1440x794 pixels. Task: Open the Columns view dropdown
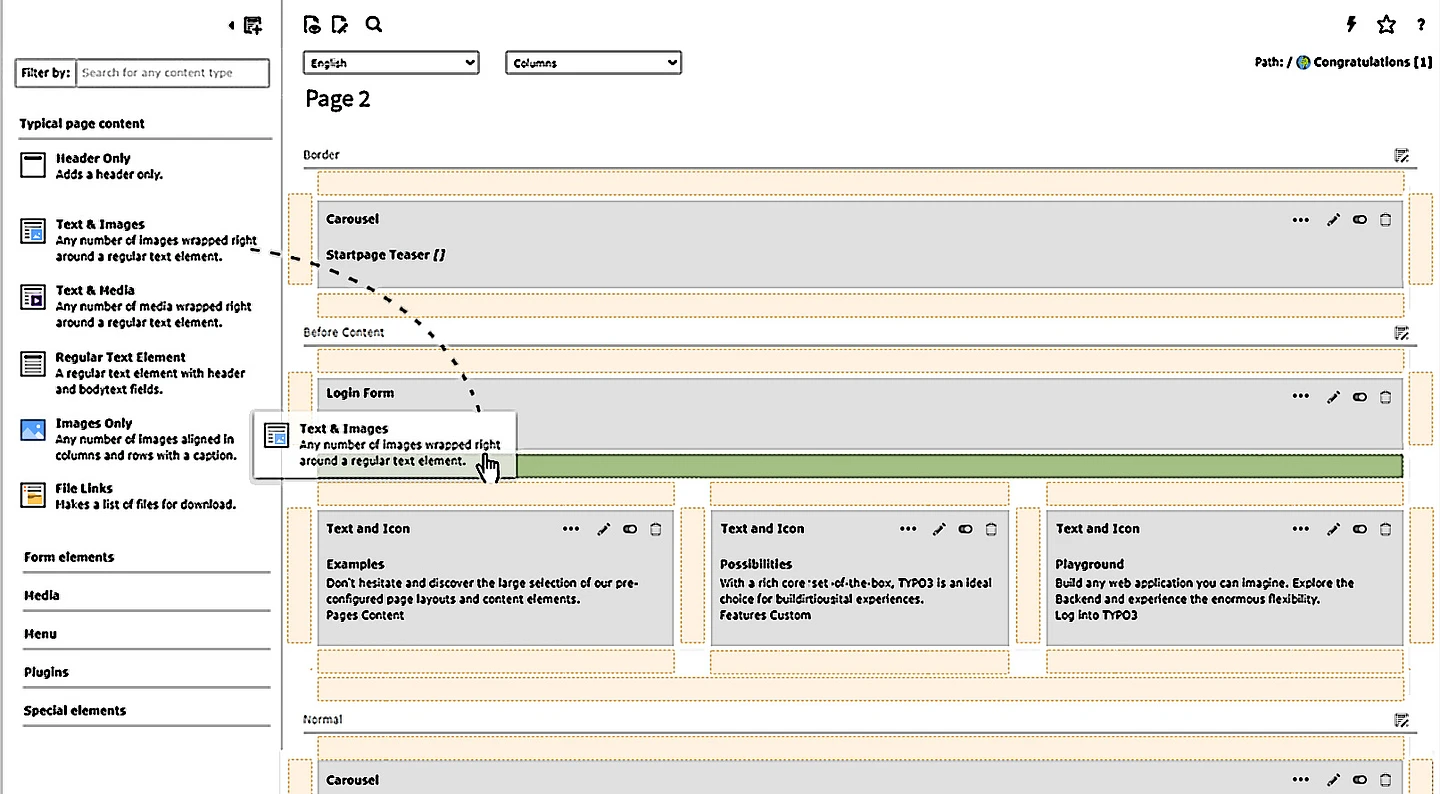click(x=593, y=63)
